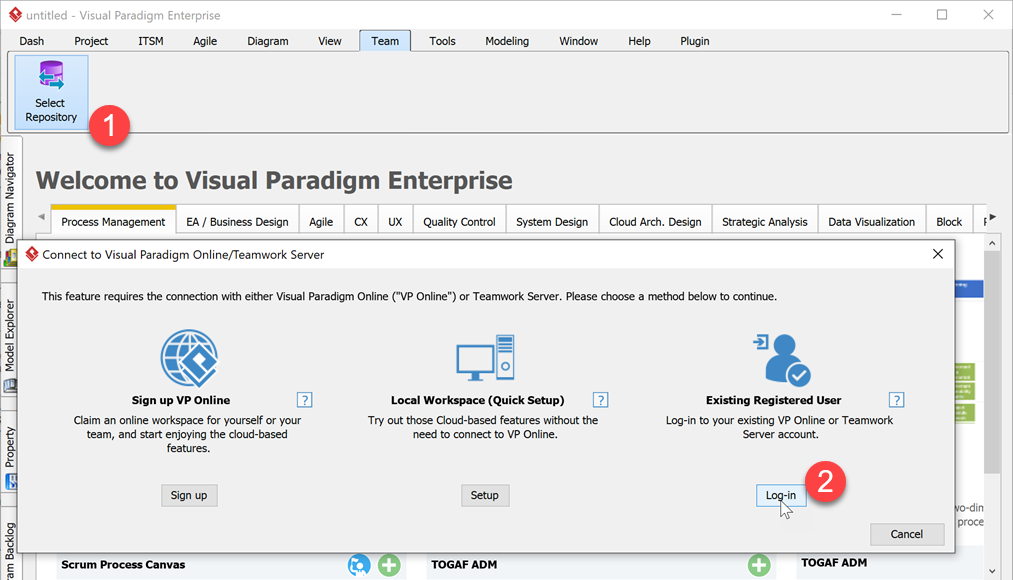Image resolution: width=1013 pixels, height=580 pixels.
Task: Cancel the connection dialog
Action: [x=907, y=534]
